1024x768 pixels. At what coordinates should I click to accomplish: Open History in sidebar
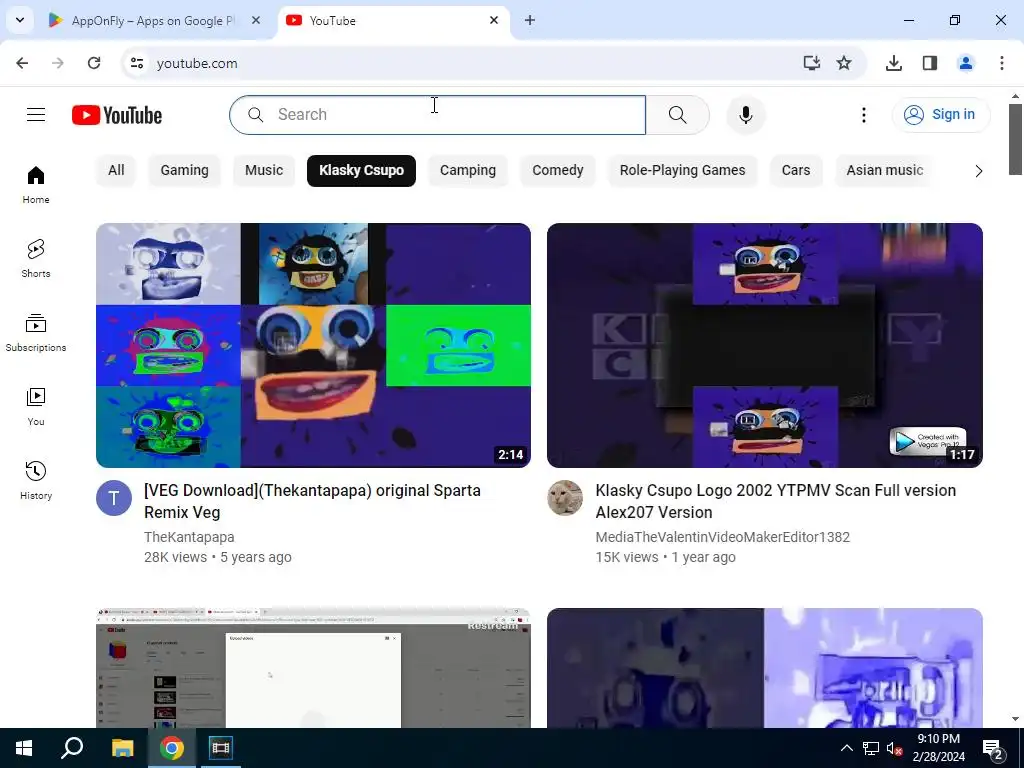click(x=36, y=480)
